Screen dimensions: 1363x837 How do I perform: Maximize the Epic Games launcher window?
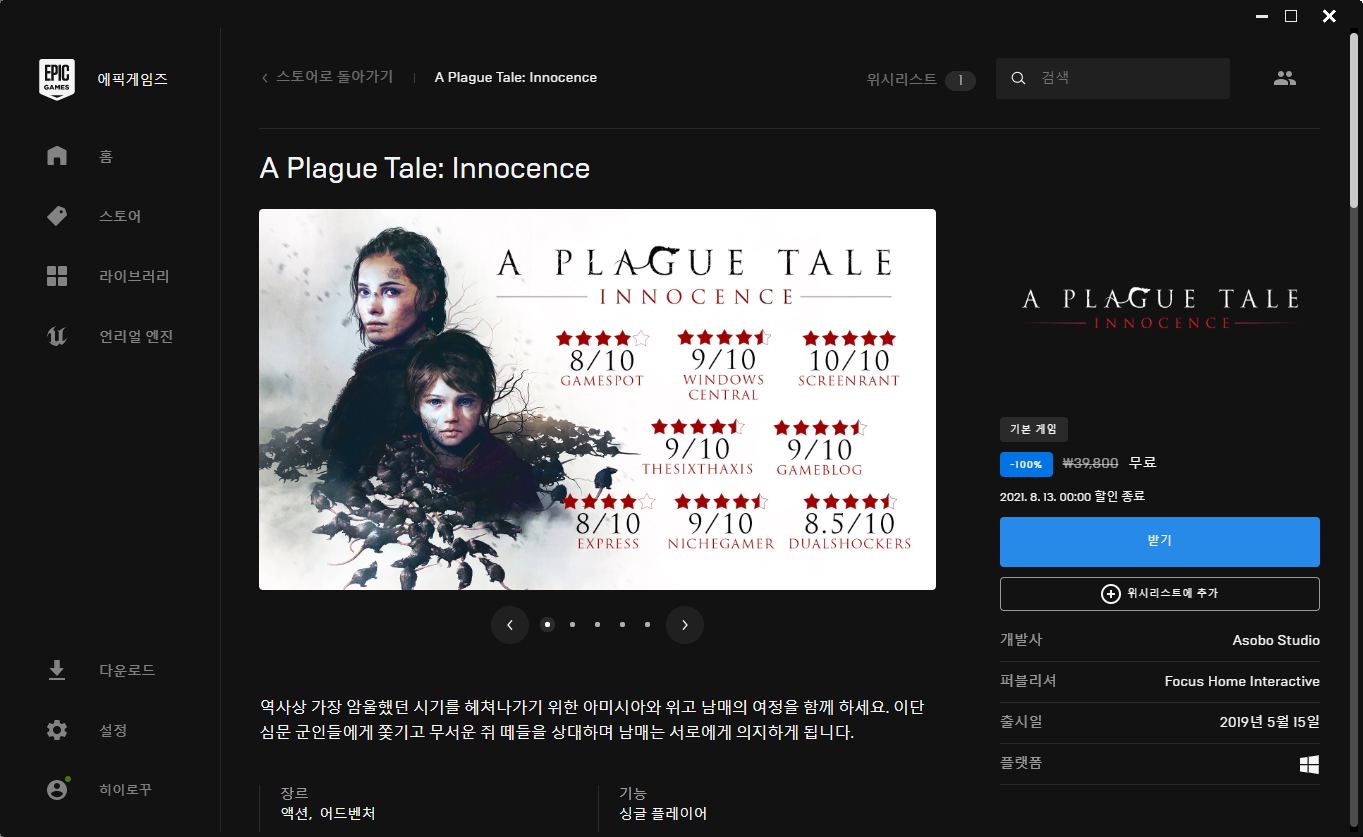click(1291, 15)
